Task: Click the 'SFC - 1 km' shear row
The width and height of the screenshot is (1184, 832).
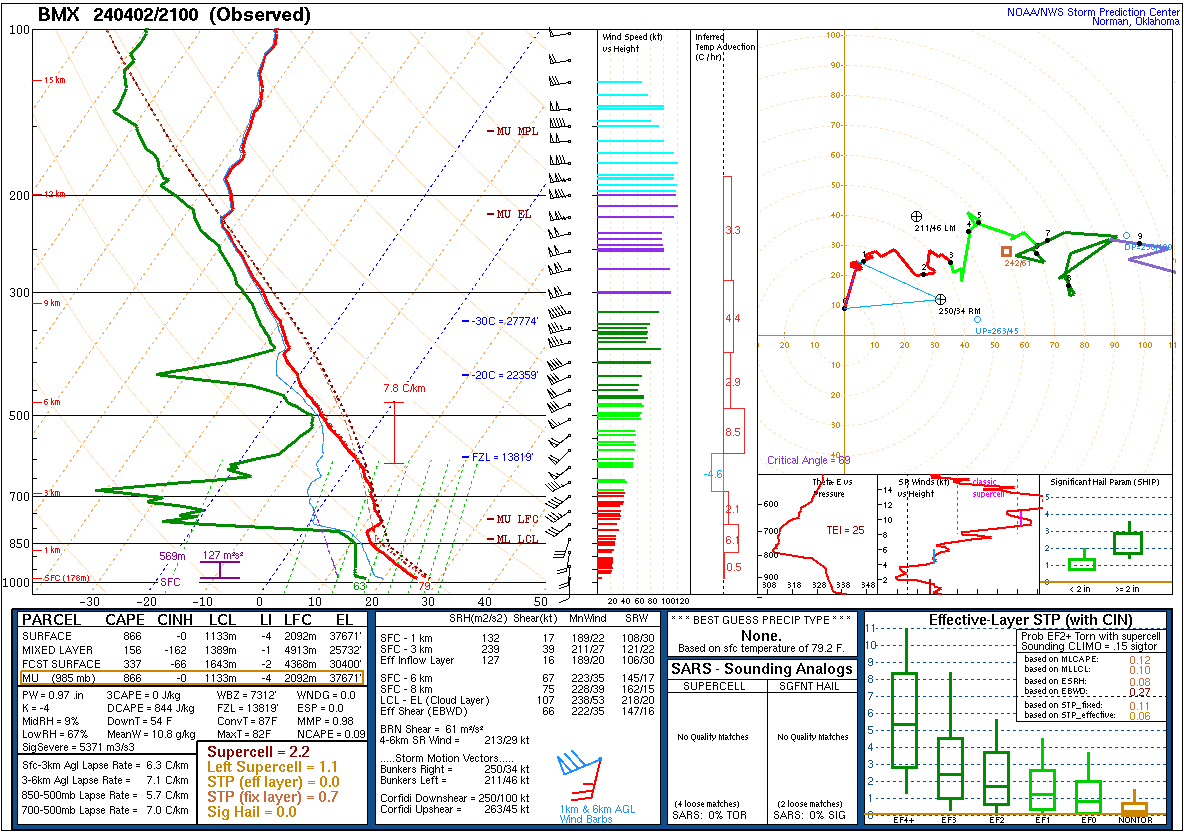Action: (x=517, y=638)
